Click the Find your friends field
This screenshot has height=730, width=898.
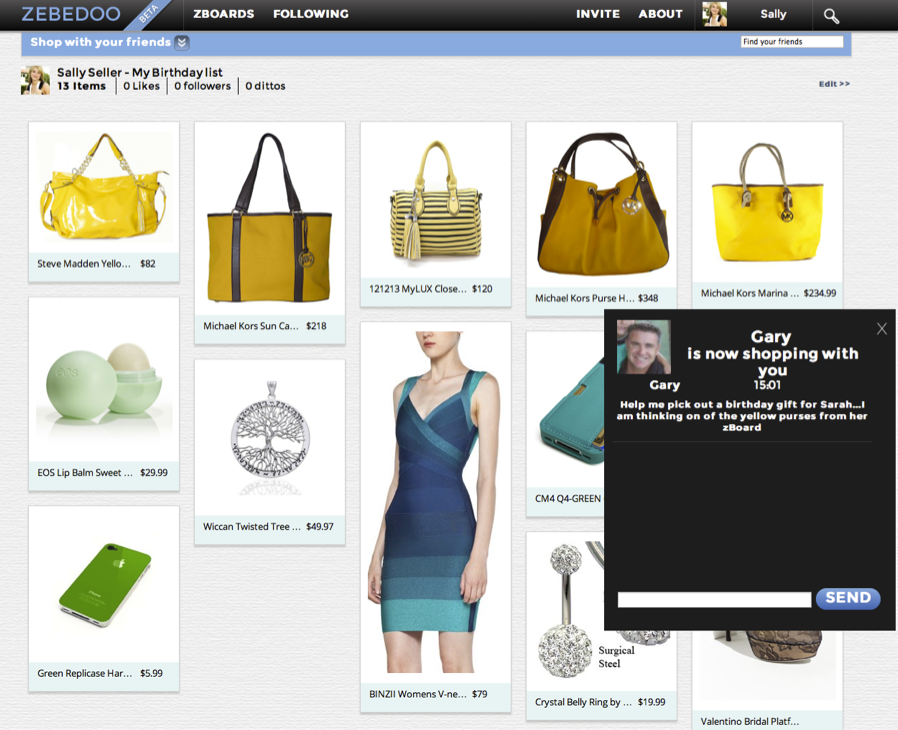click(791, 42)
